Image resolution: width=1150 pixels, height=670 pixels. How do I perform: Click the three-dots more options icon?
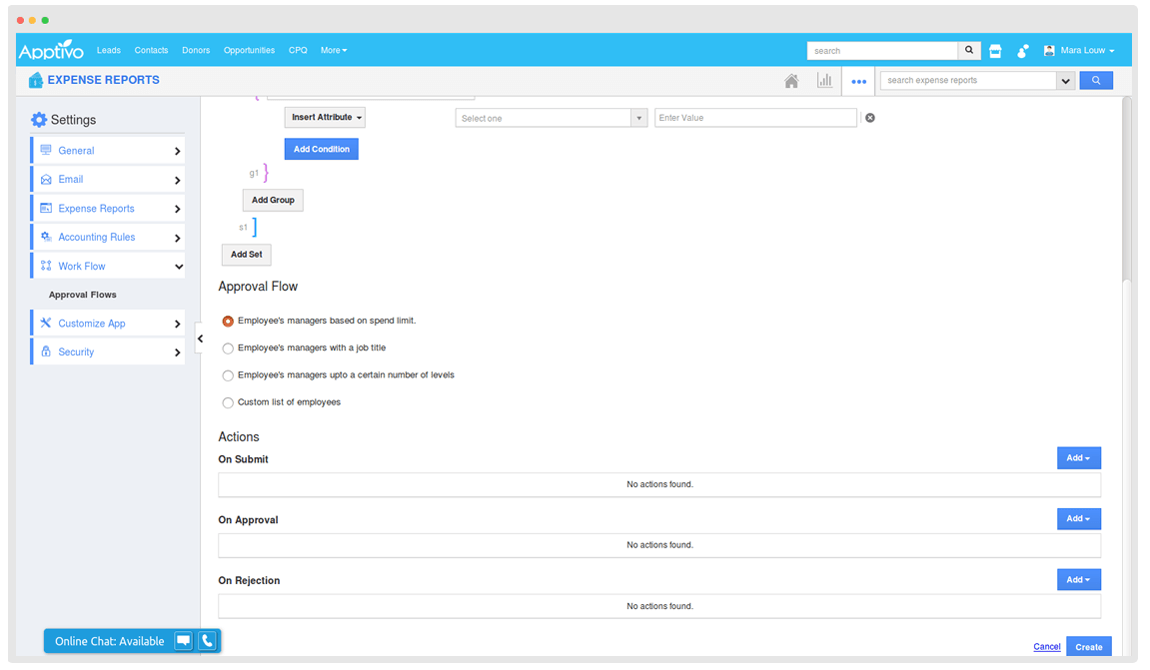tap(858, 82)
